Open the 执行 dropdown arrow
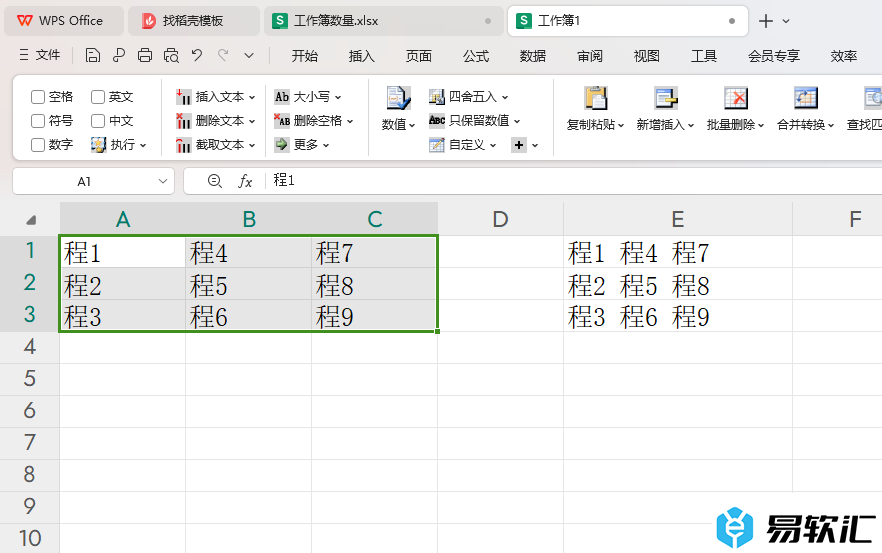The height and width of the screenshot is (553, 882). 143,145
